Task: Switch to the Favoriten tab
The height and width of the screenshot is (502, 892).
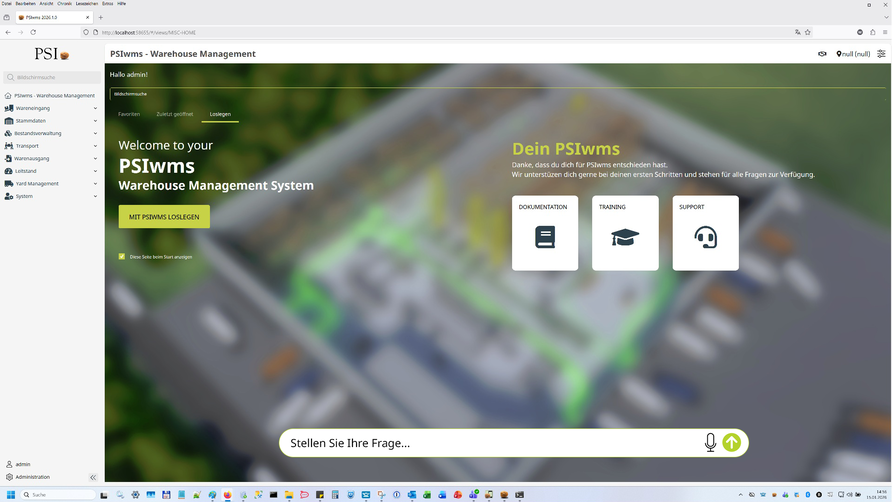Action: [129, 114]
